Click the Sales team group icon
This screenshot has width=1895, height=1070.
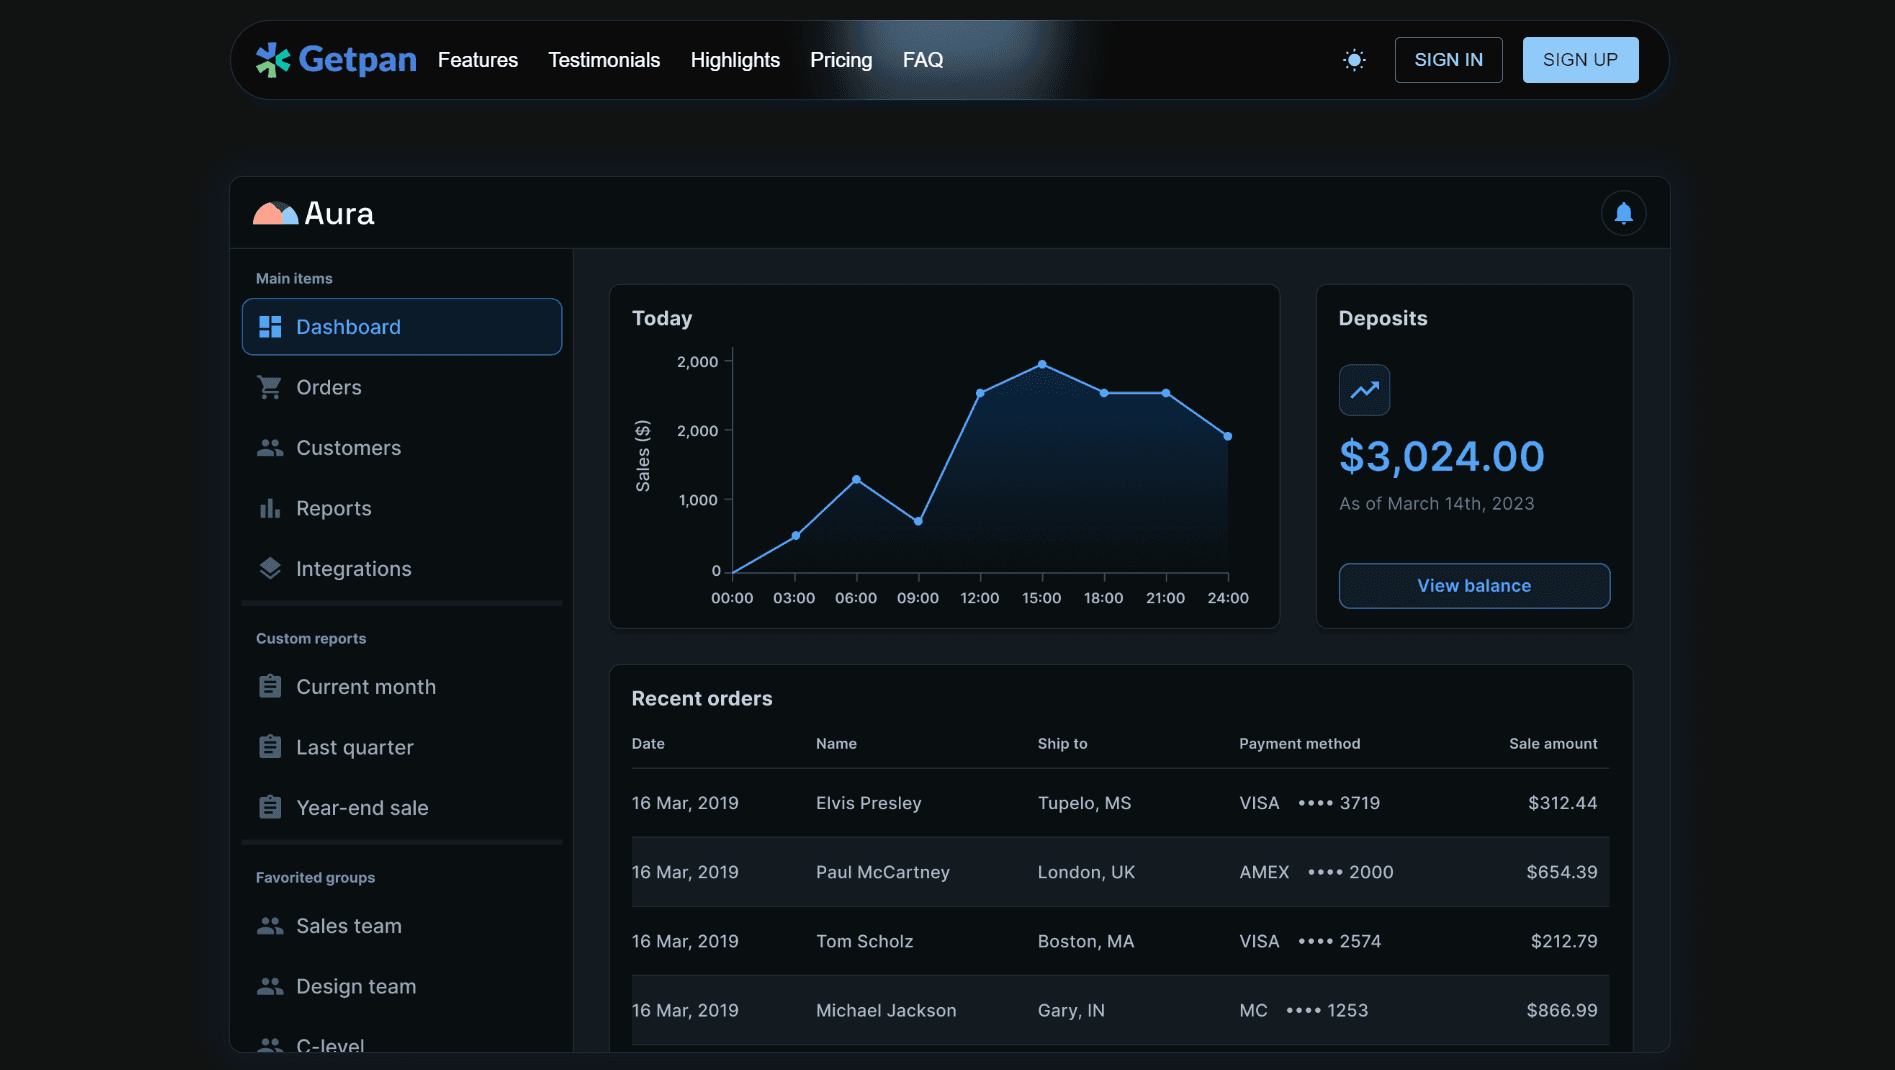coord(269,926)
